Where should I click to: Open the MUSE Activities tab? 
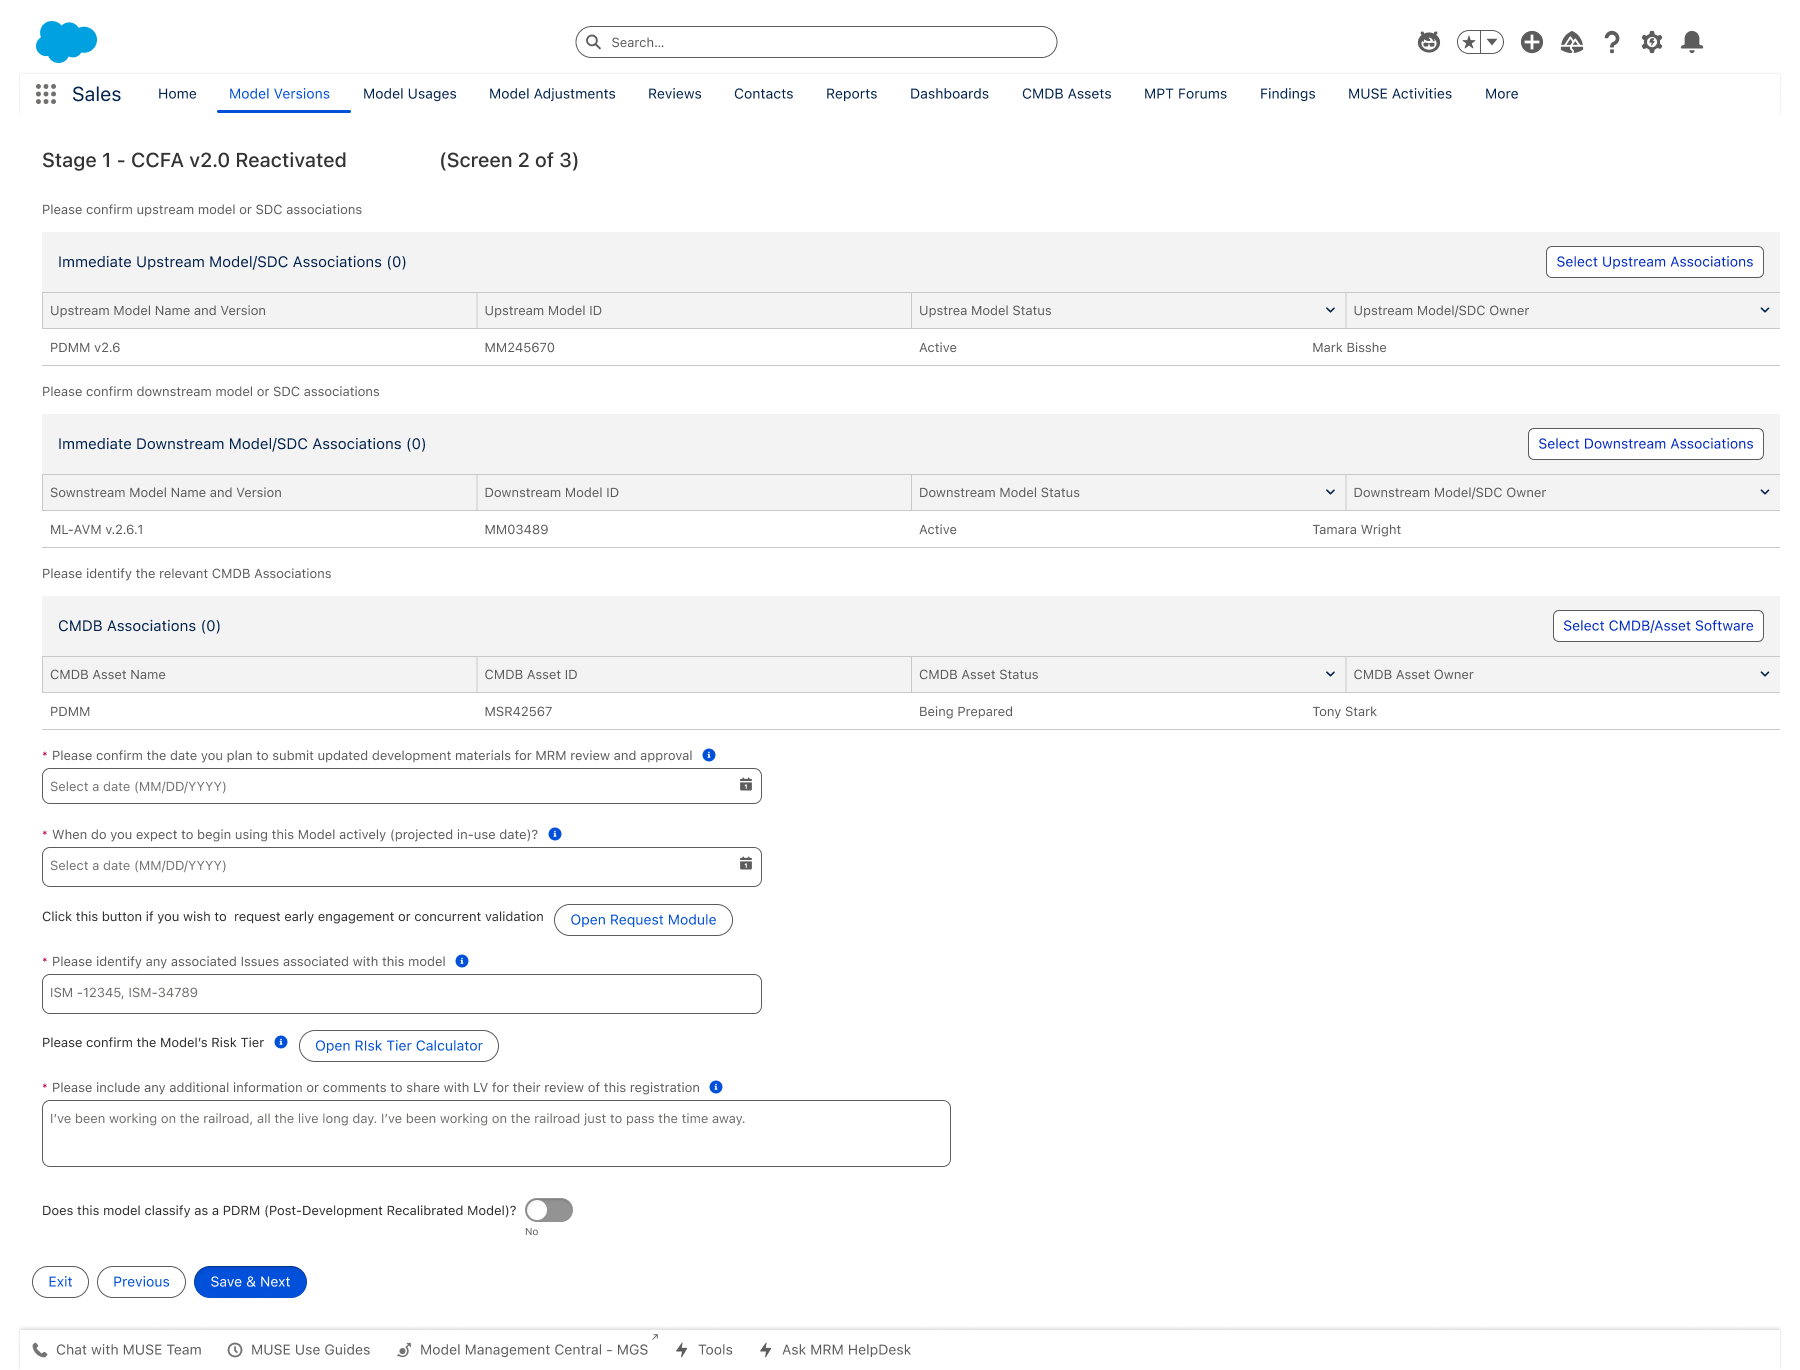[x=1399, y=94]
